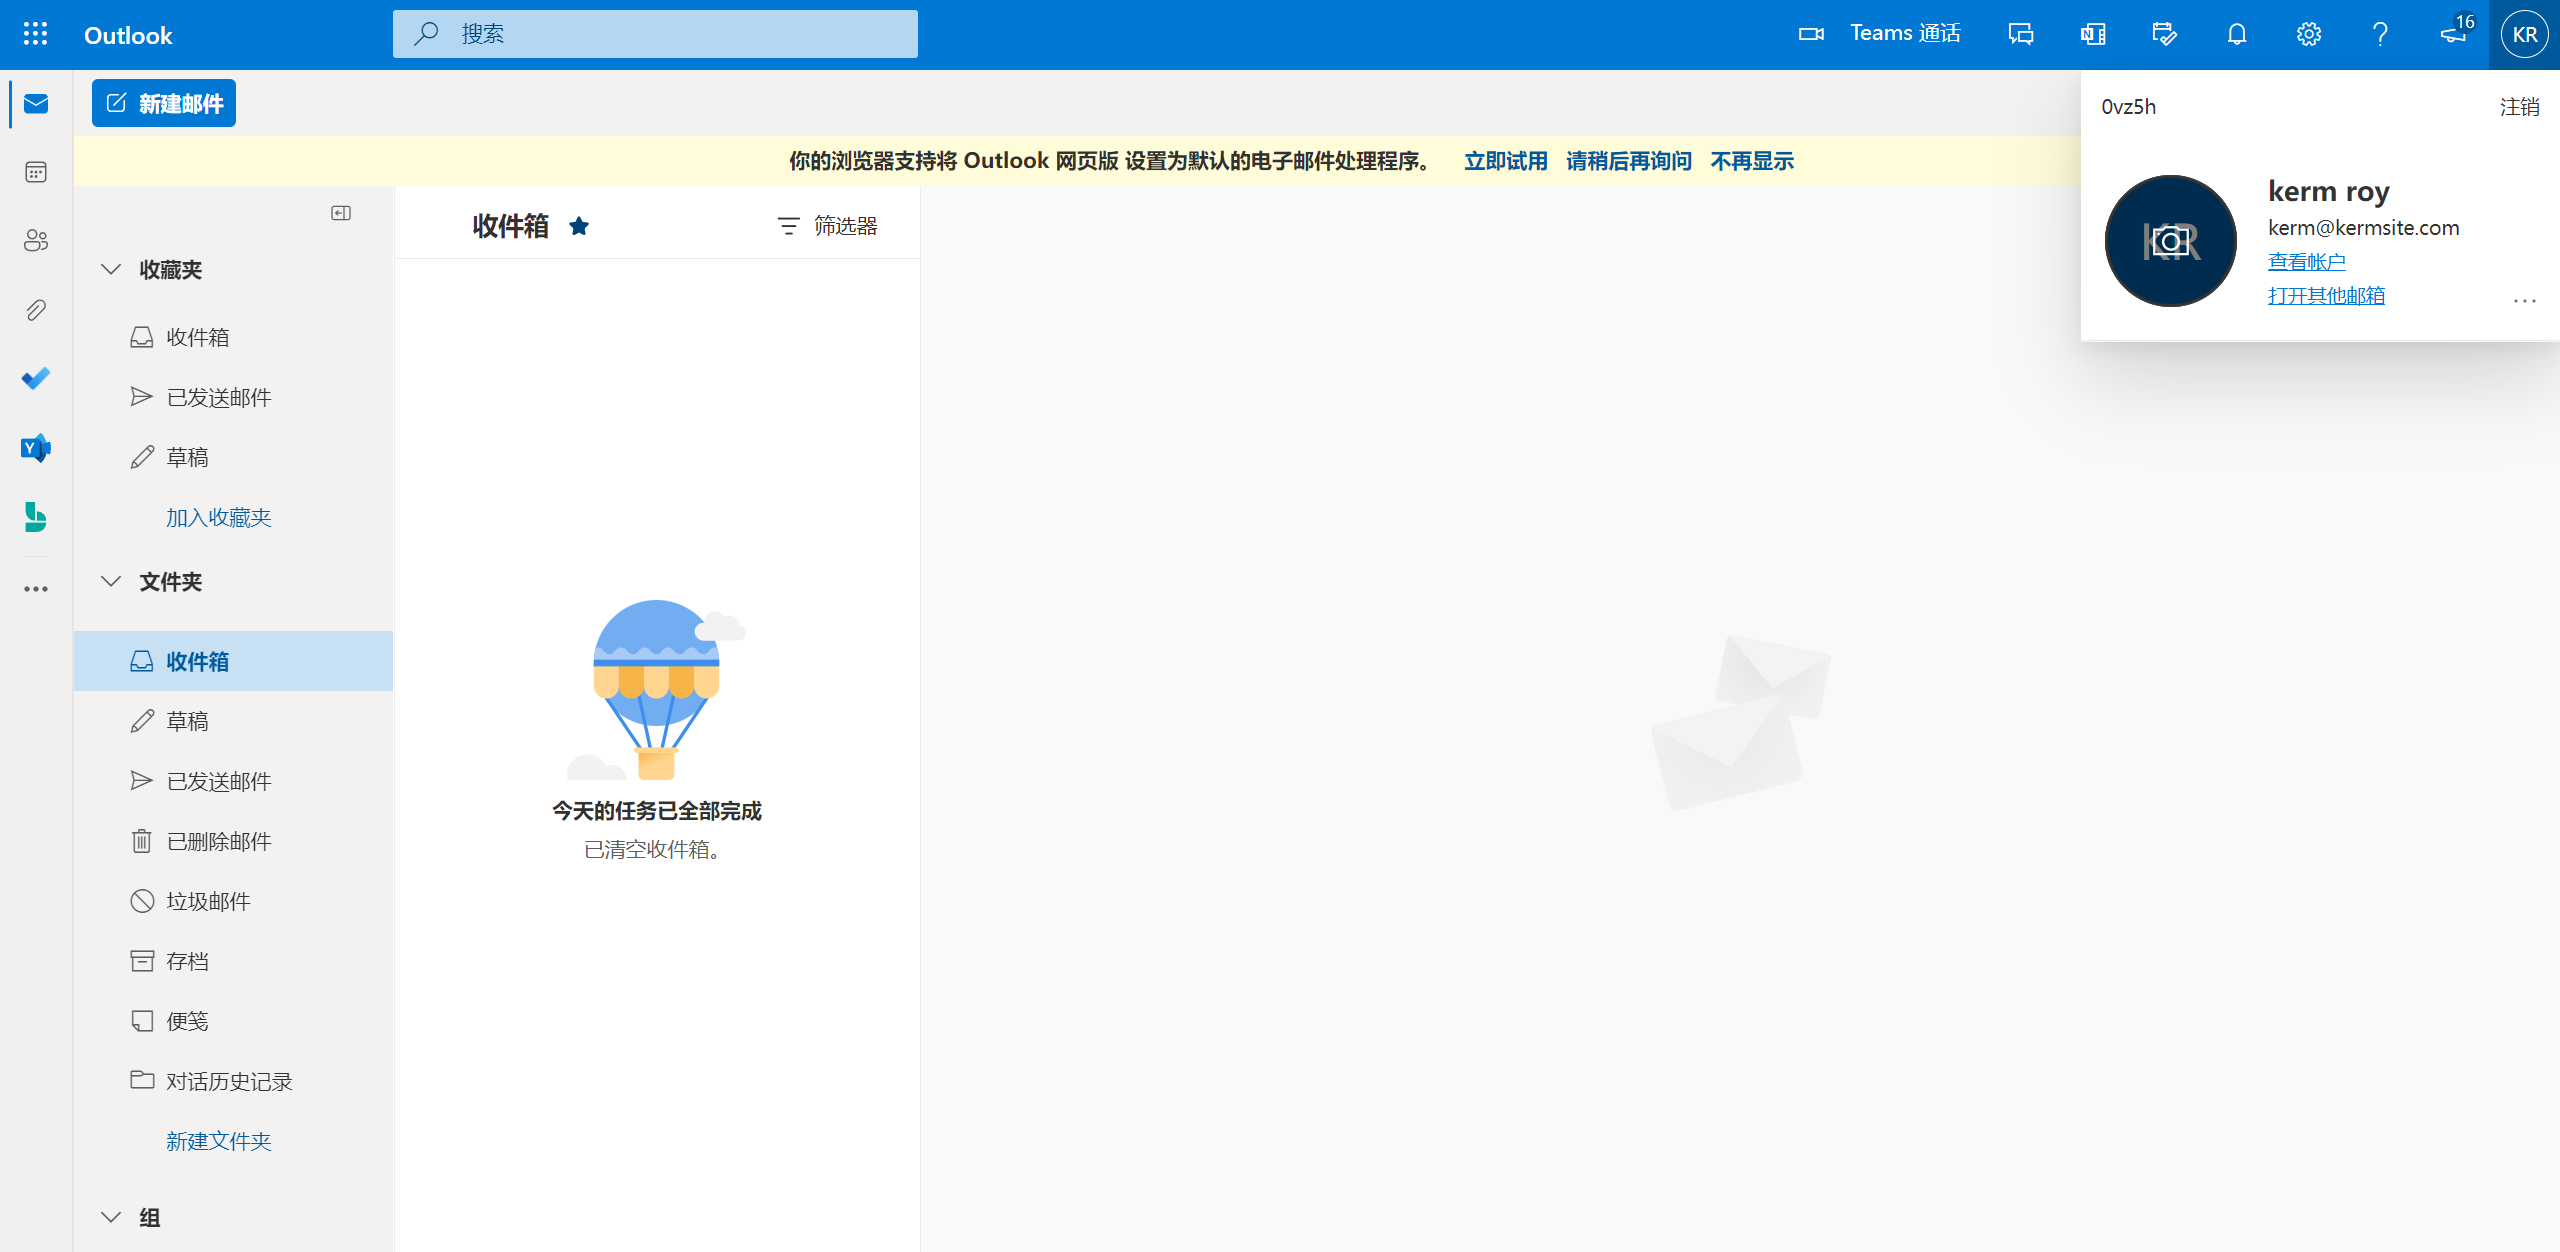
Task: Select the 垃圾邮件 folder
Action: [x=208, y=902]
